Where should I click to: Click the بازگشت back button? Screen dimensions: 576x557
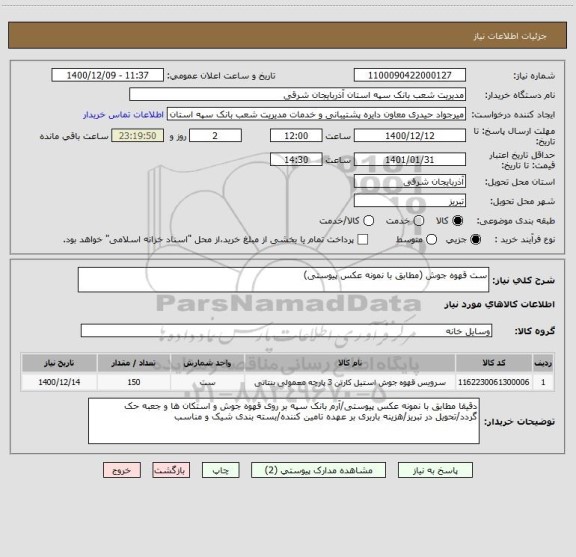pos(171,470)
